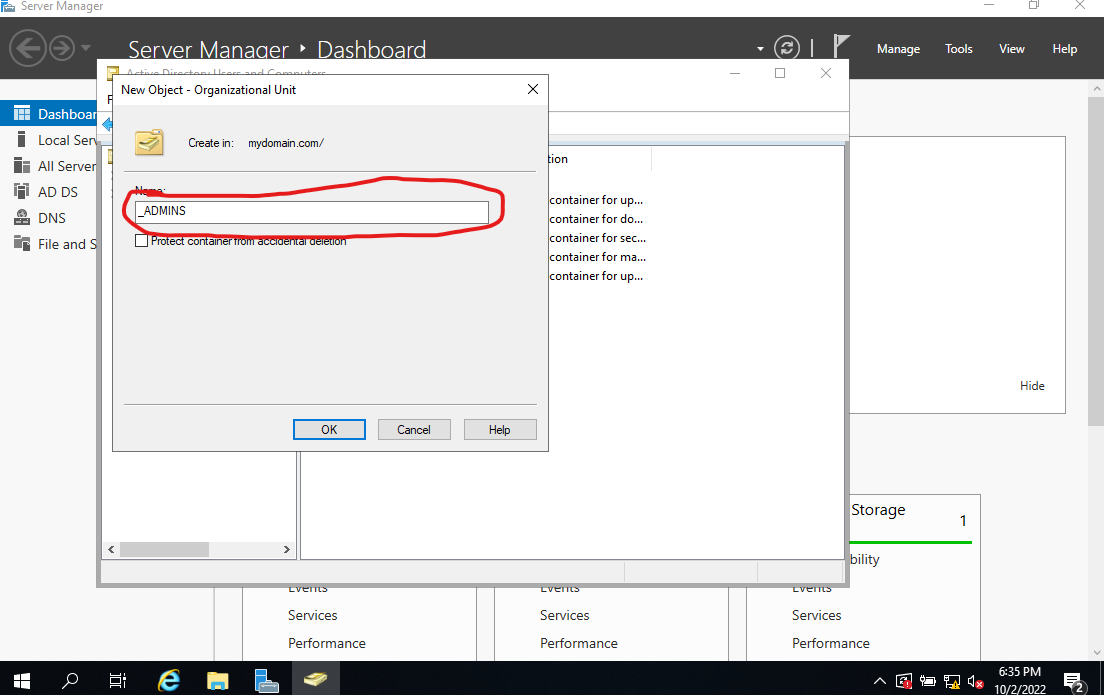Maximize Active Directory Users and Computers window
Screen dimensions: 1104x695
tap(780, 73)
